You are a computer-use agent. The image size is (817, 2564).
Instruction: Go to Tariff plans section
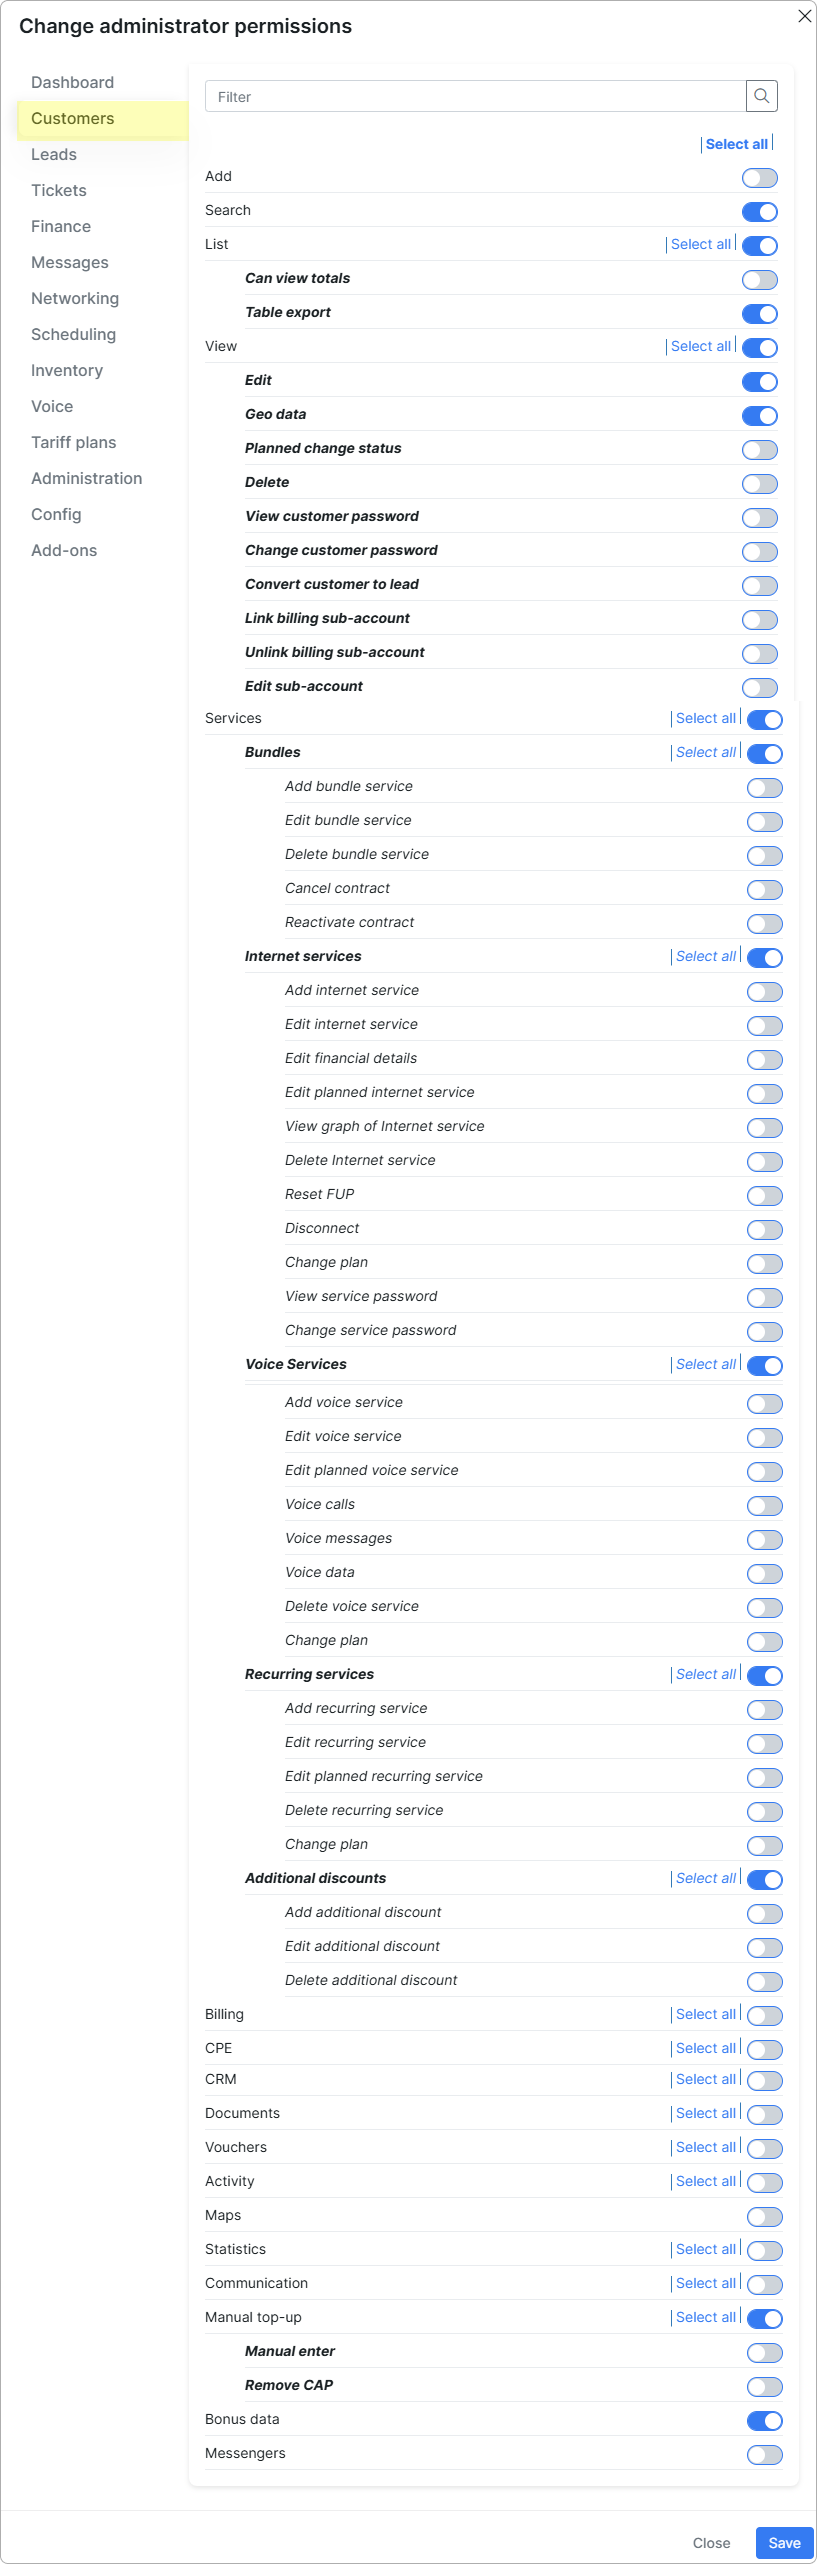click(x=74, y=442)
